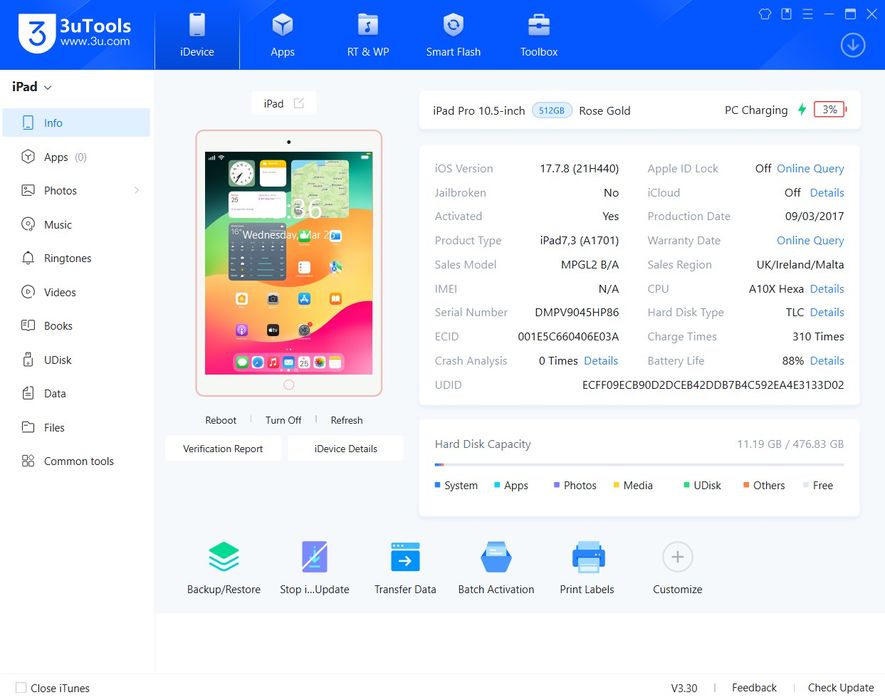Click the Reboot button
Image resolution: width=885 pixels, height=700 pixels.
coord(221,420)
